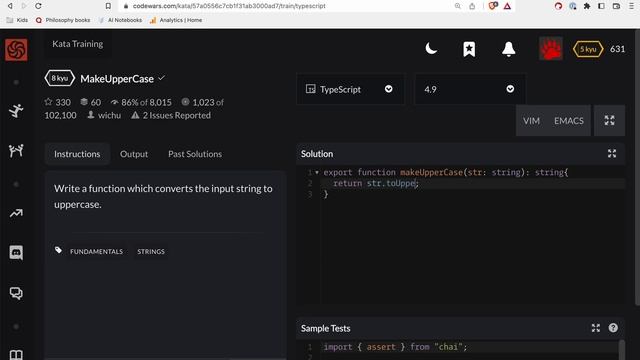Open the extensions puzzle piece icon
Image resolution: width=640 pixels, height=360 pixels.
click(x=587, y=6)
